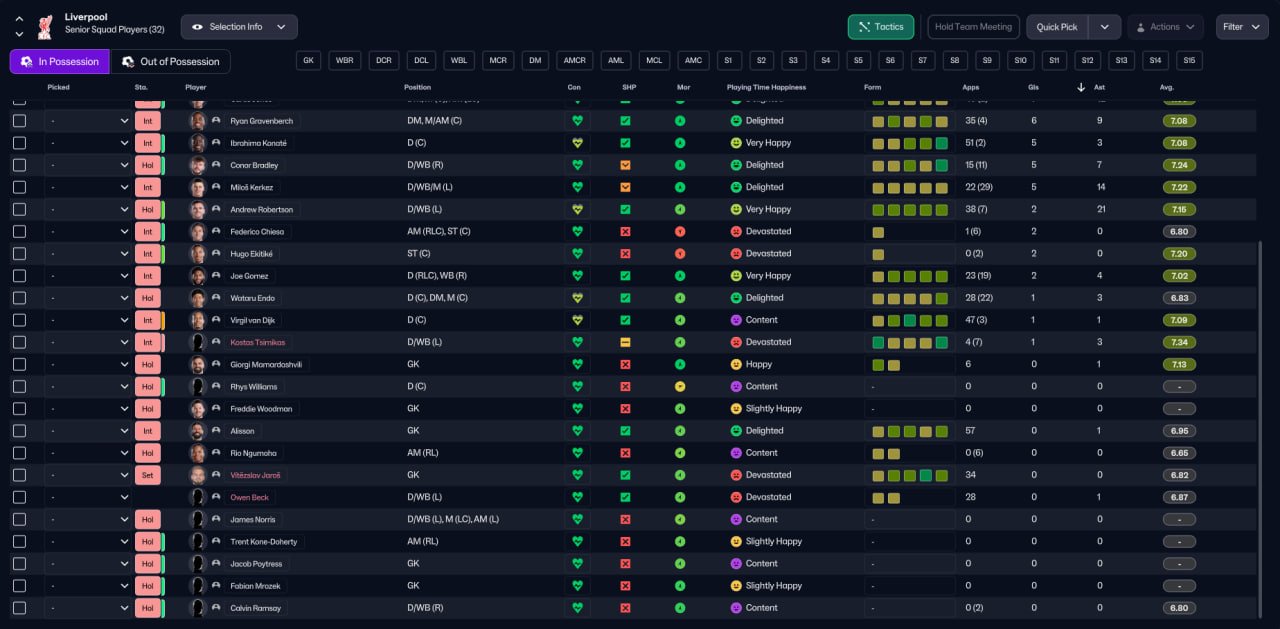Select Joe Gomez's row checkbox

tap(19, 276)
